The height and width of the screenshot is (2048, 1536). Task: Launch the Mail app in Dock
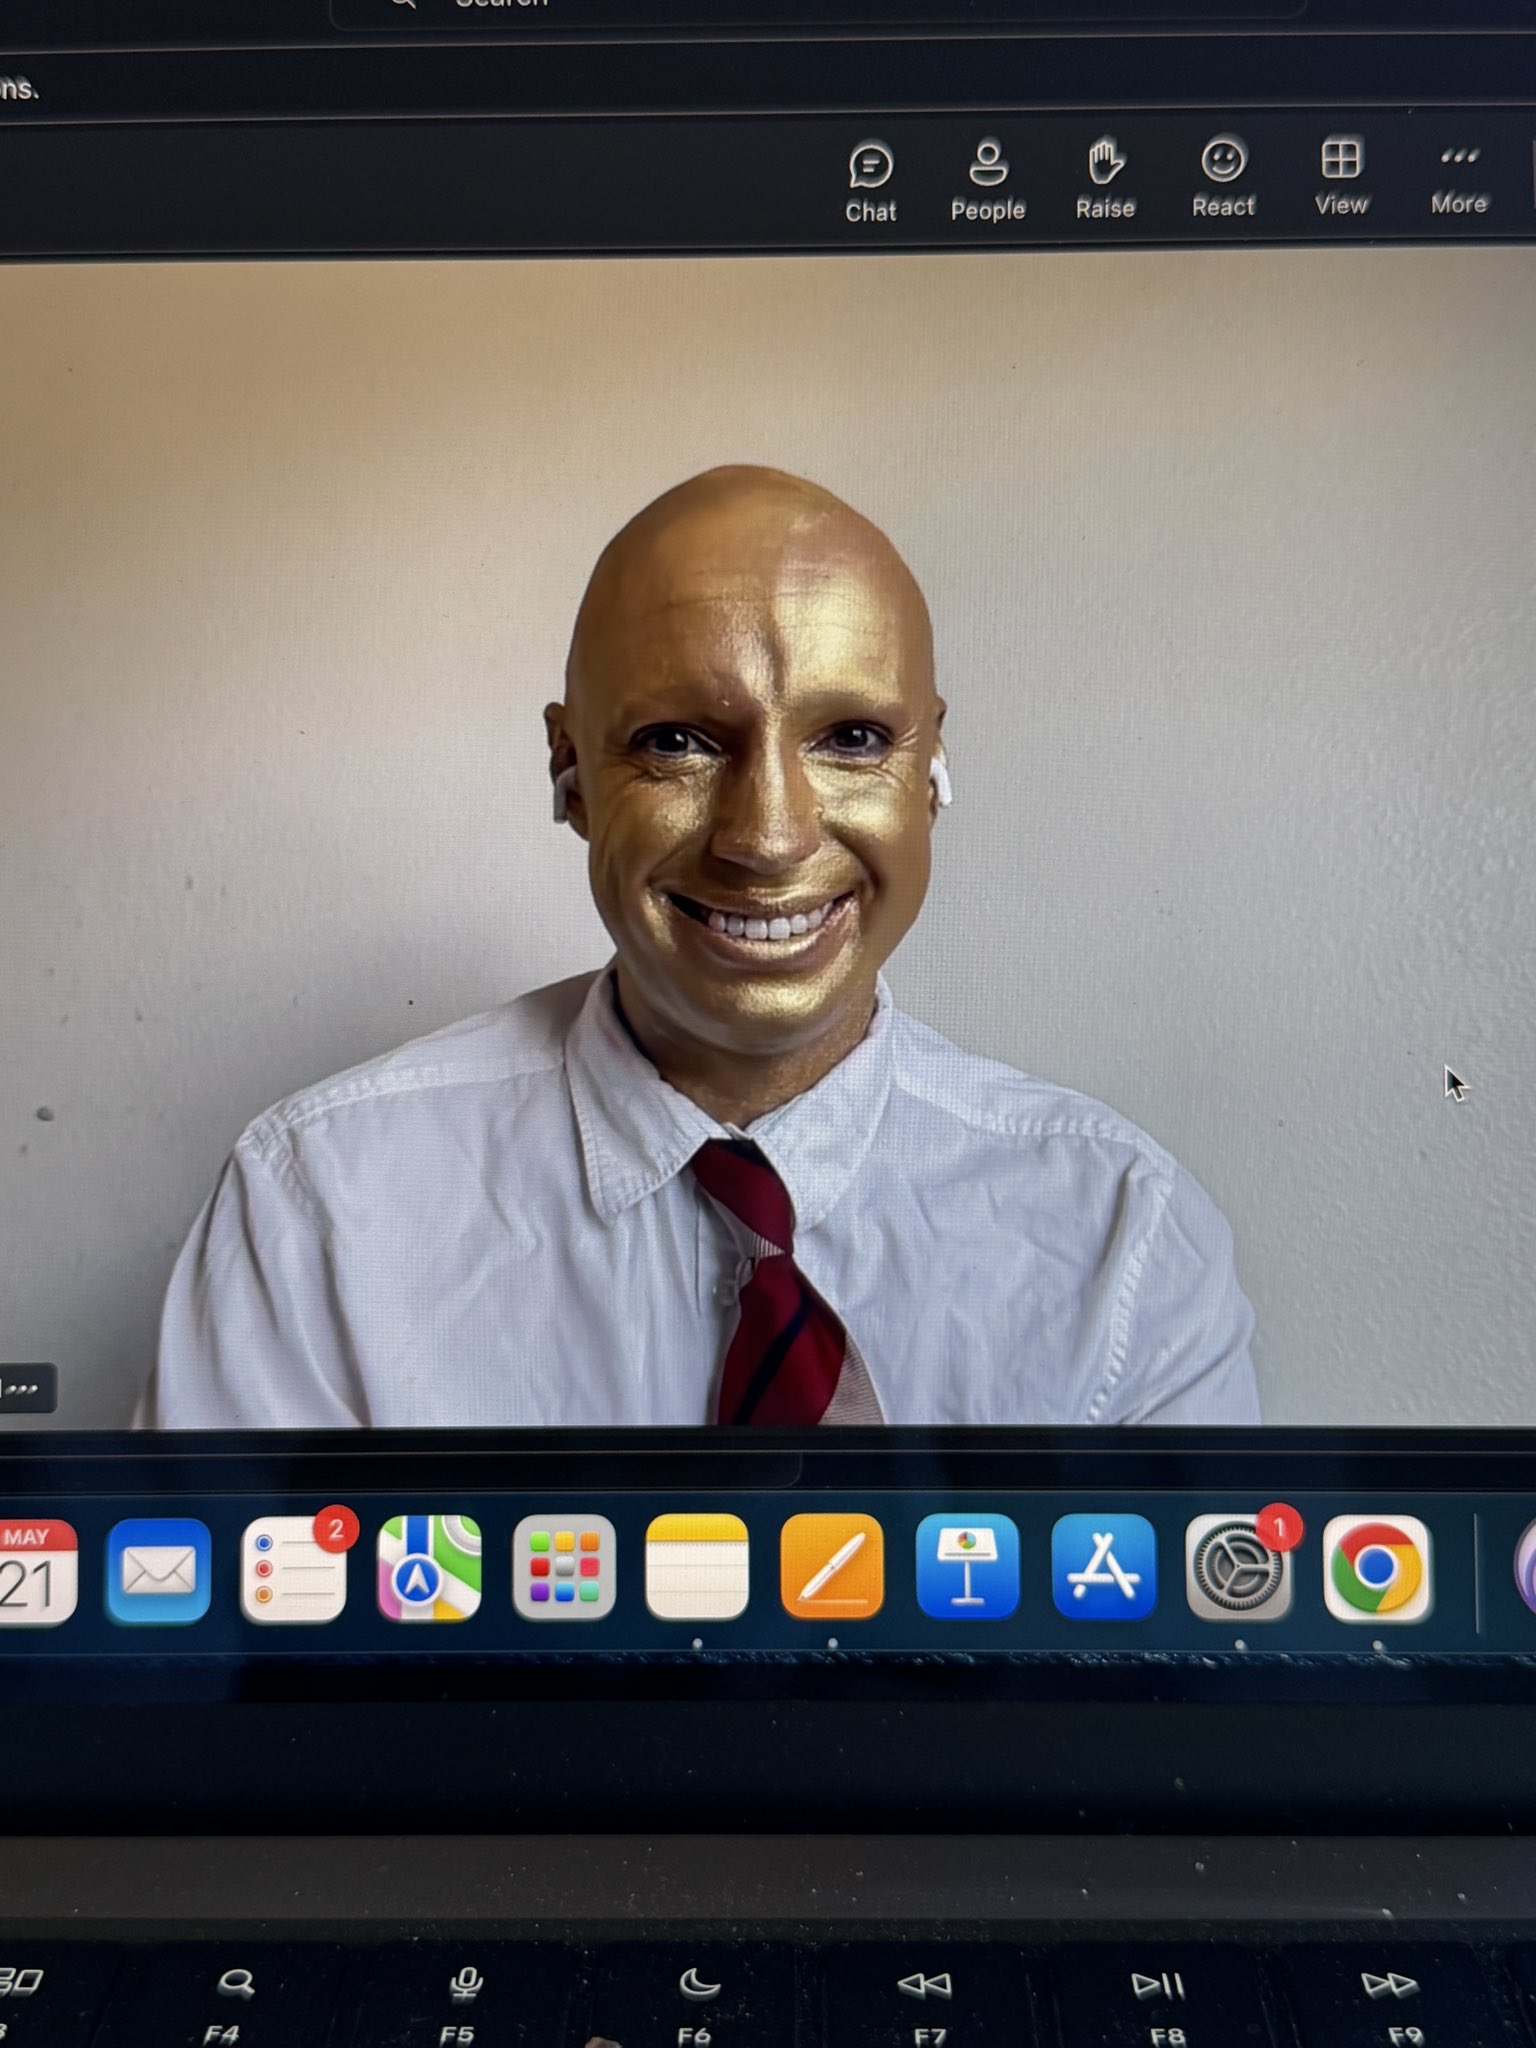tap(158, 1570)
